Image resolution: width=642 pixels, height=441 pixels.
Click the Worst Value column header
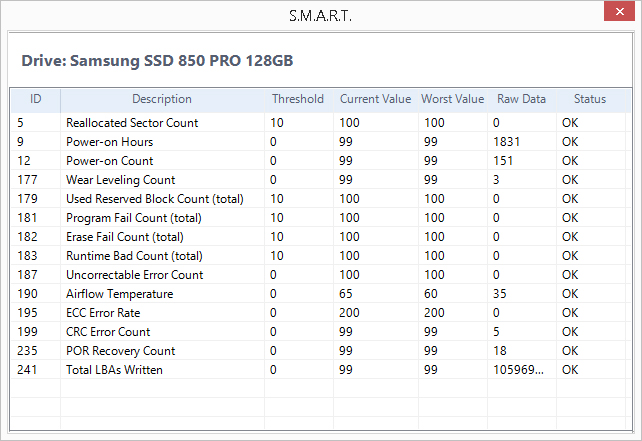click(x=453, y=99)
